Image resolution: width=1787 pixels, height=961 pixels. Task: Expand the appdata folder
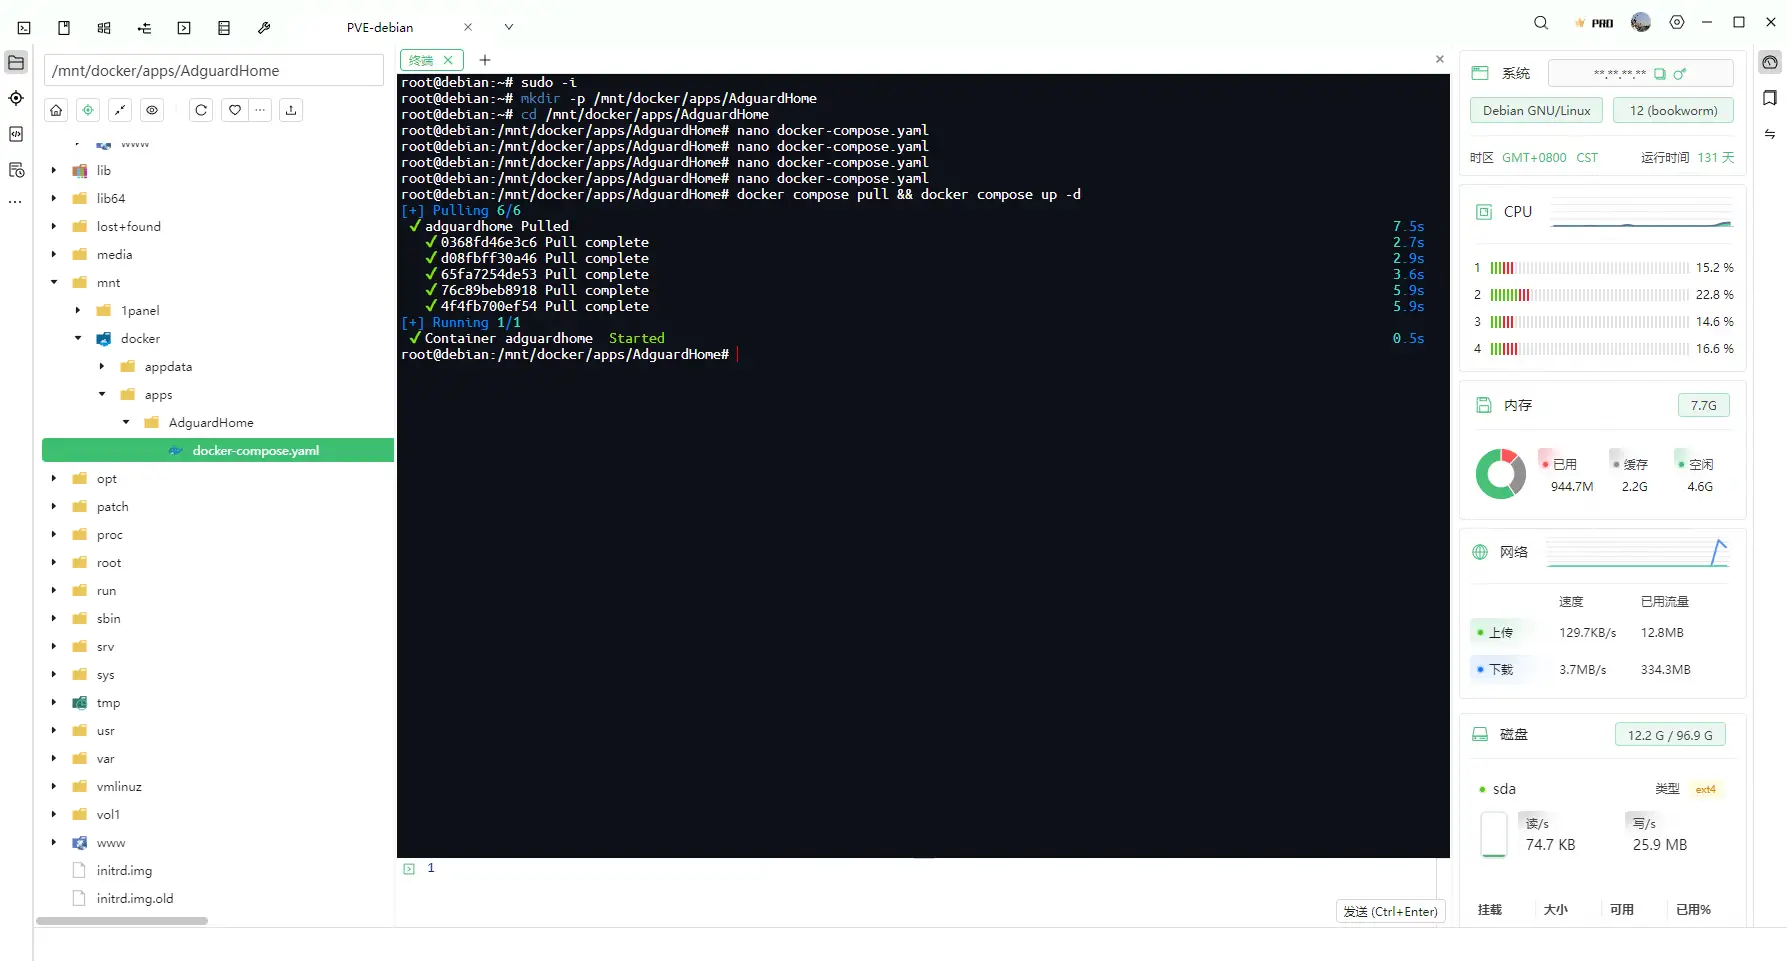pos(100,366)
